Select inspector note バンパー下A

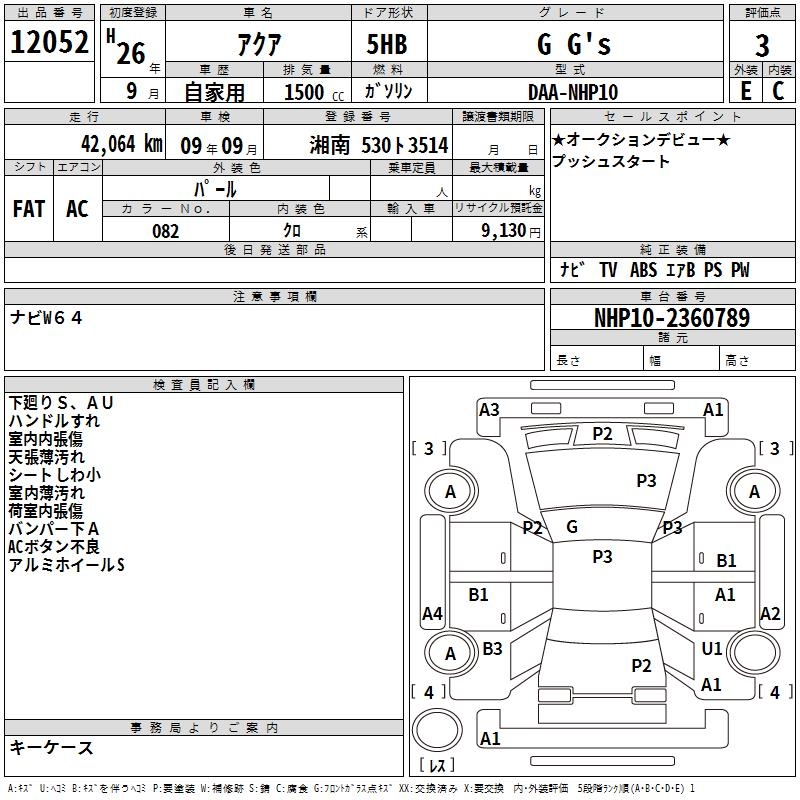(x=54, y=529)
